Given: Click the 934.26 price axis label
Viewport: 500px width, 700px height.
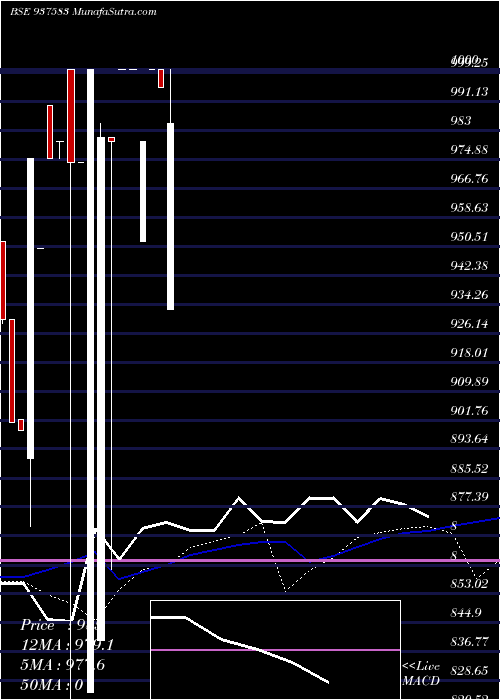Looking at the screenshot, I should click(469, 295).
